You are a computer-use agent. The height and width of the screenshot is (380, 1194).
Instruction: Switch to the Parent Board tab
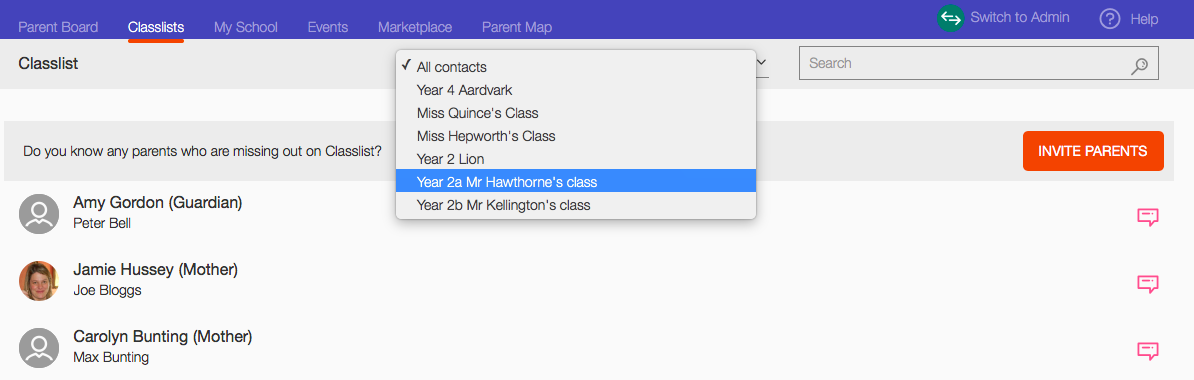click(58, 27)
